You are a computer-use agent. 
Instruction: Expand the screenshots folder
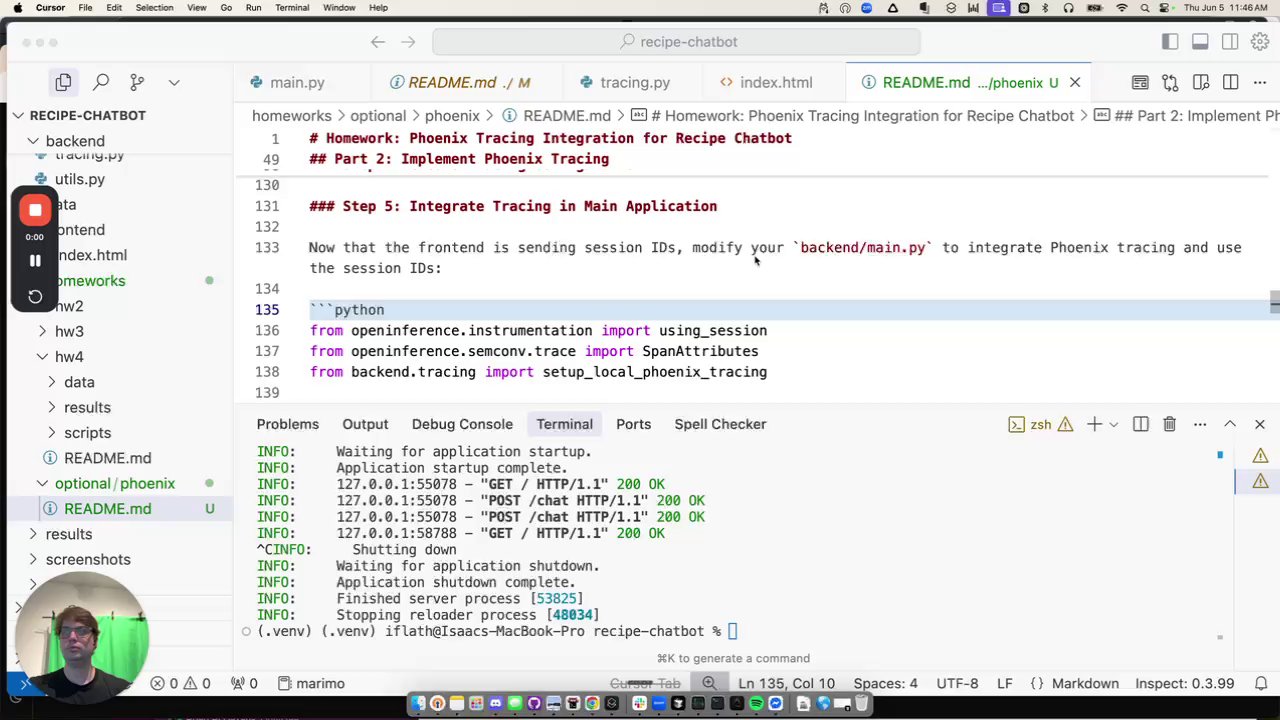click(87, 559)
